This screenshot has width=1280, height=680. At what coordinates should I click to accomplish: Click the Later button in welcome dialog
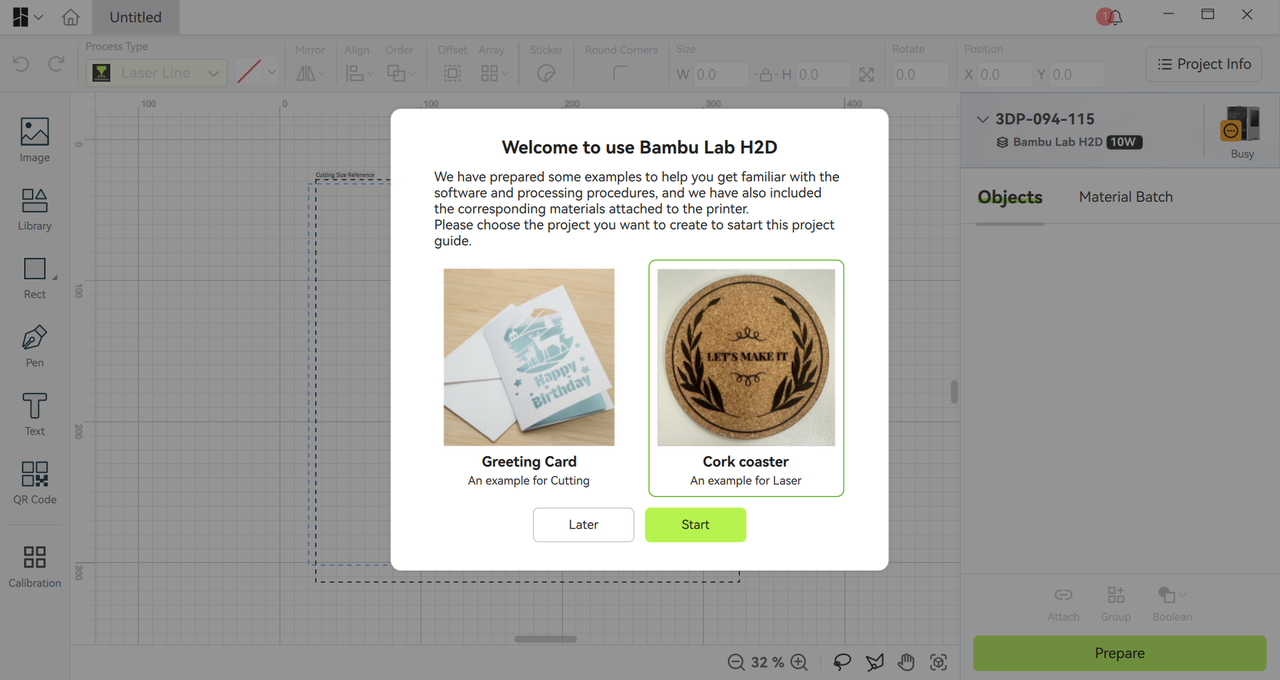coord(583,525)
